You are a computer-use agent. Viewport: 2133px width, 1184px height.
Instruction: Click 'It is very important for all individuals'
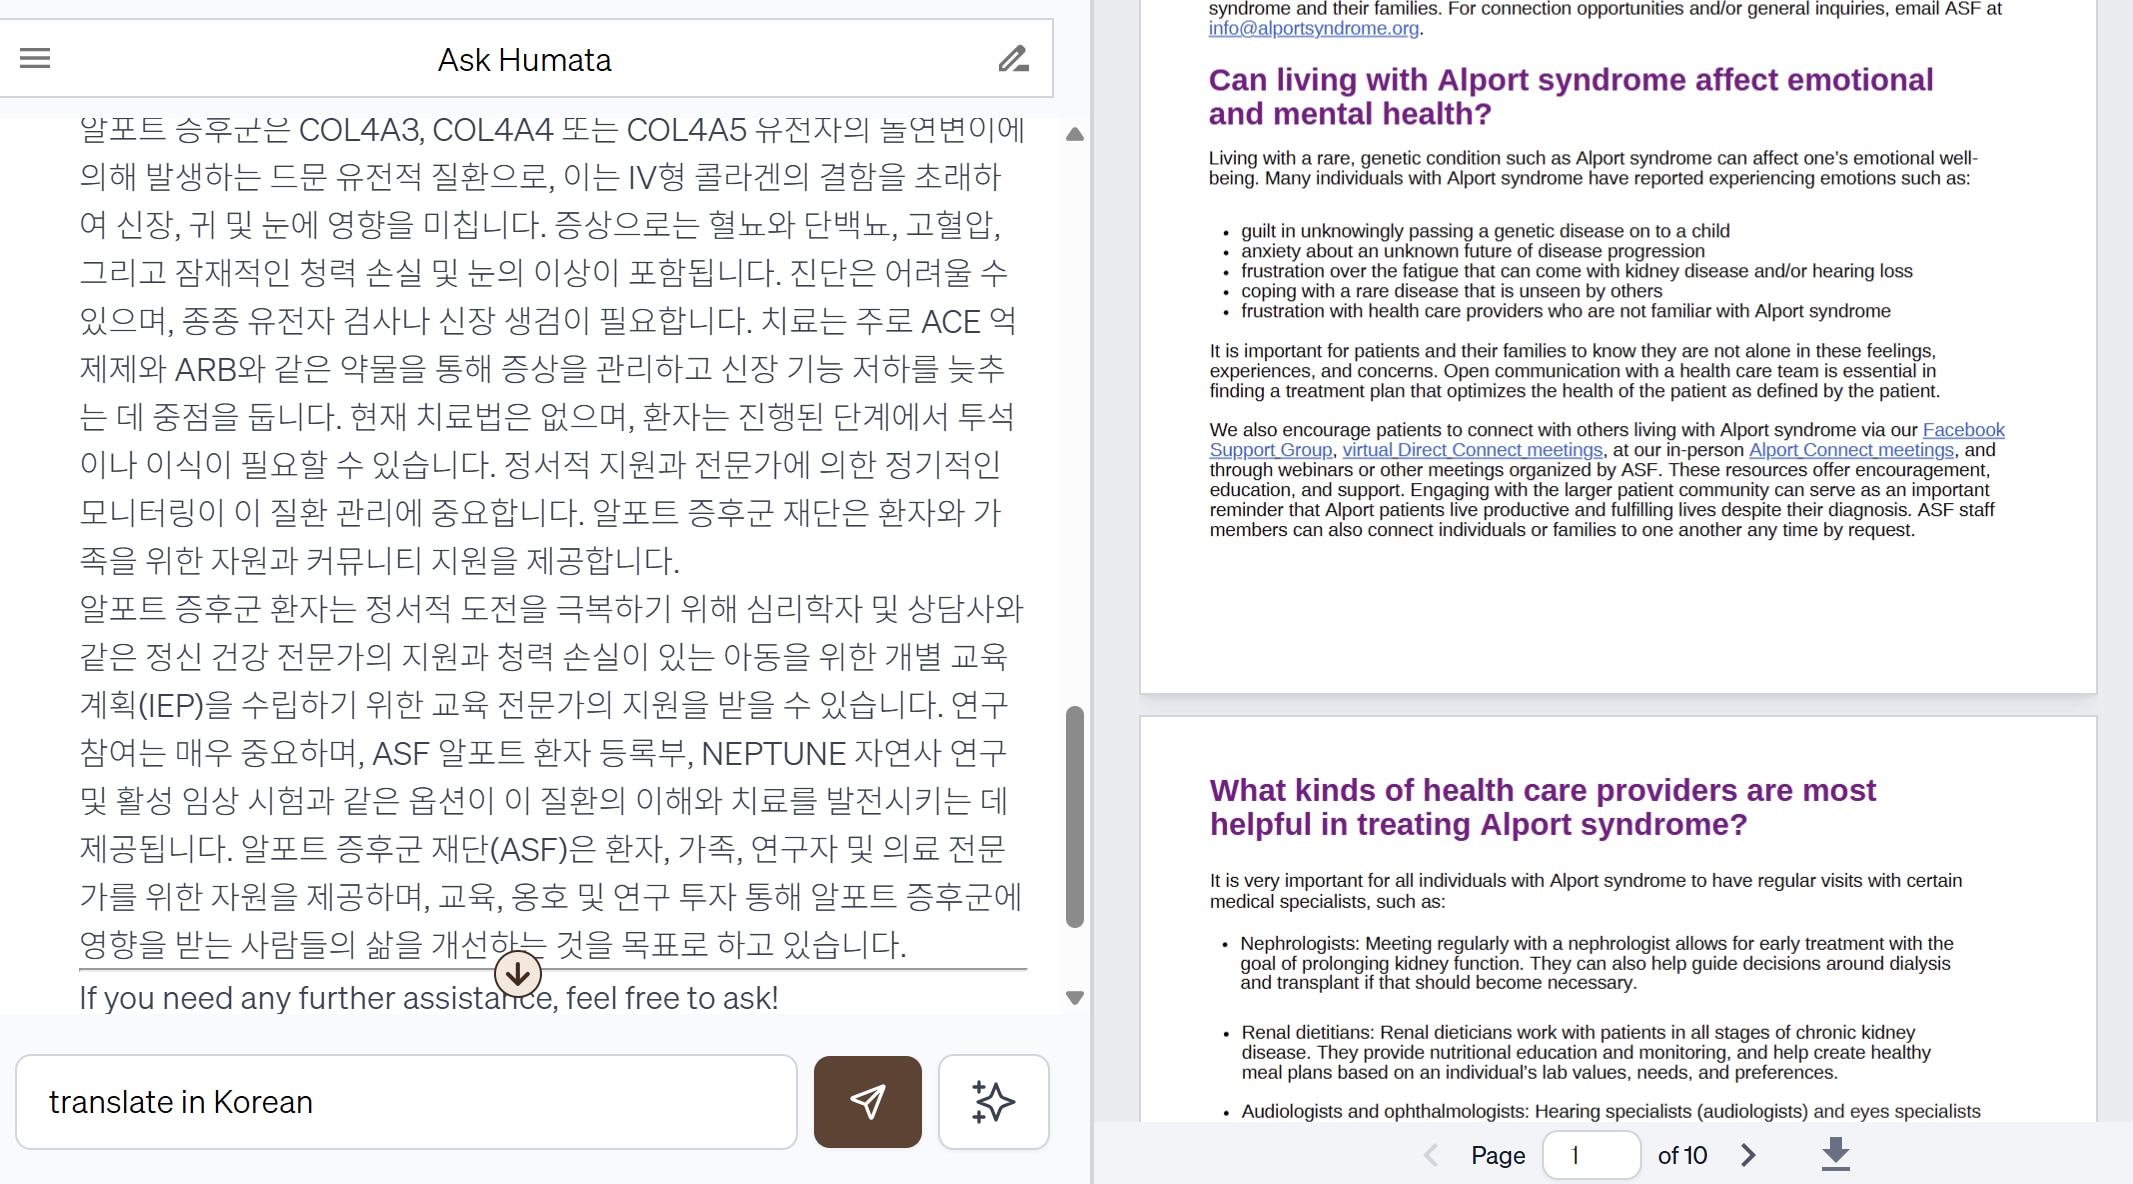tap(1585, 891)
